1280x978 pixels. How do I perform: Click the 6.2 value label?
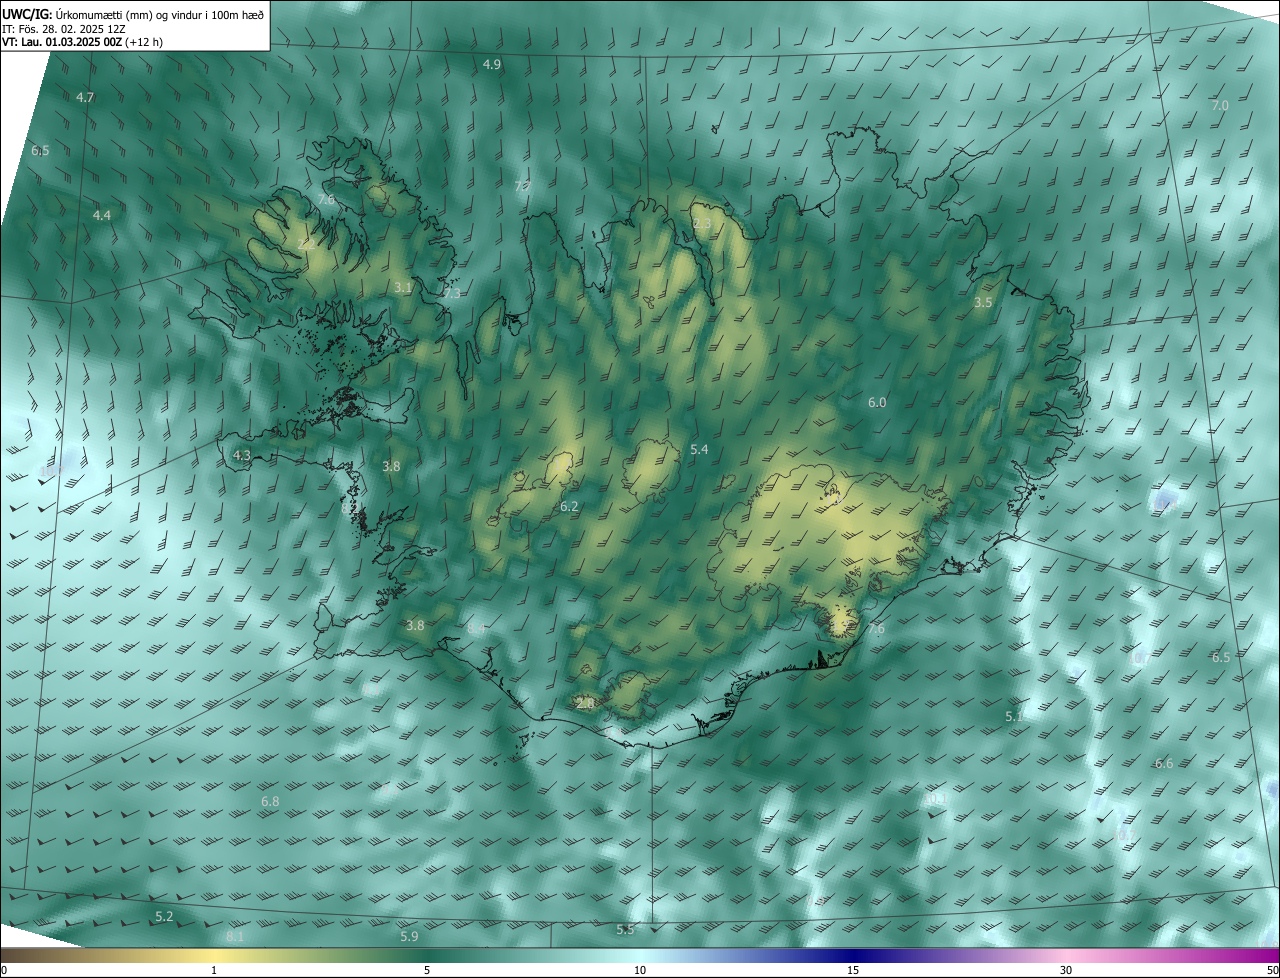(x=569, y=507)
